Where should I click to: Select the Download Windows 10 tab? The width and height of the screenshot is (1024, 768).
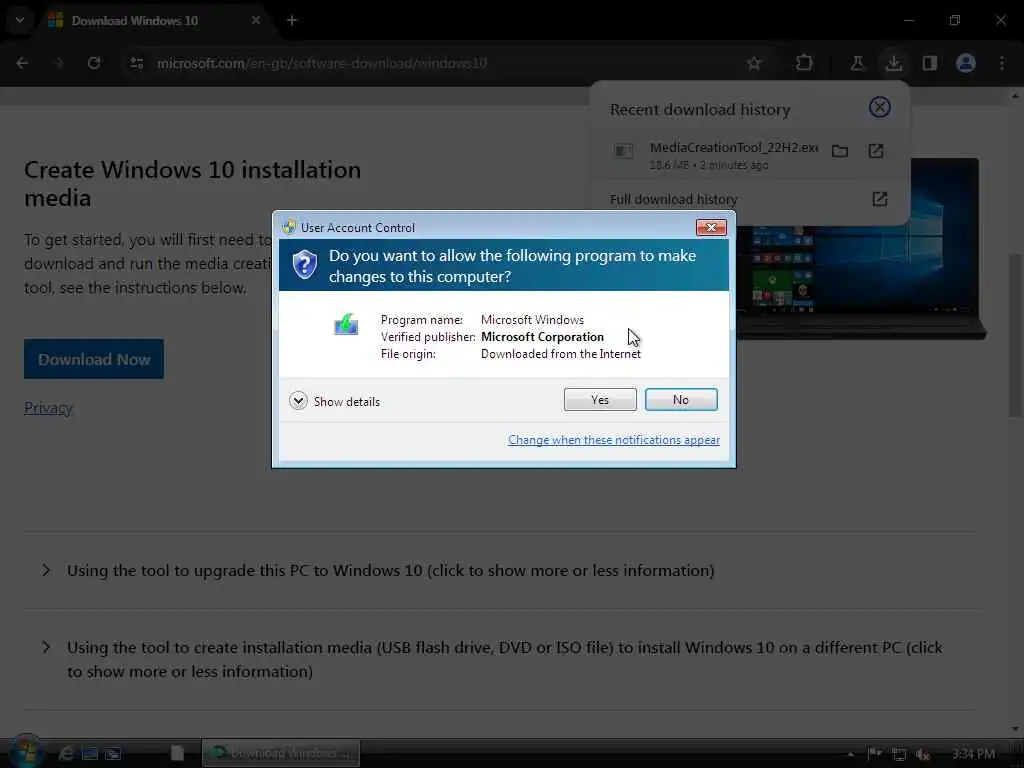(155, 21)
